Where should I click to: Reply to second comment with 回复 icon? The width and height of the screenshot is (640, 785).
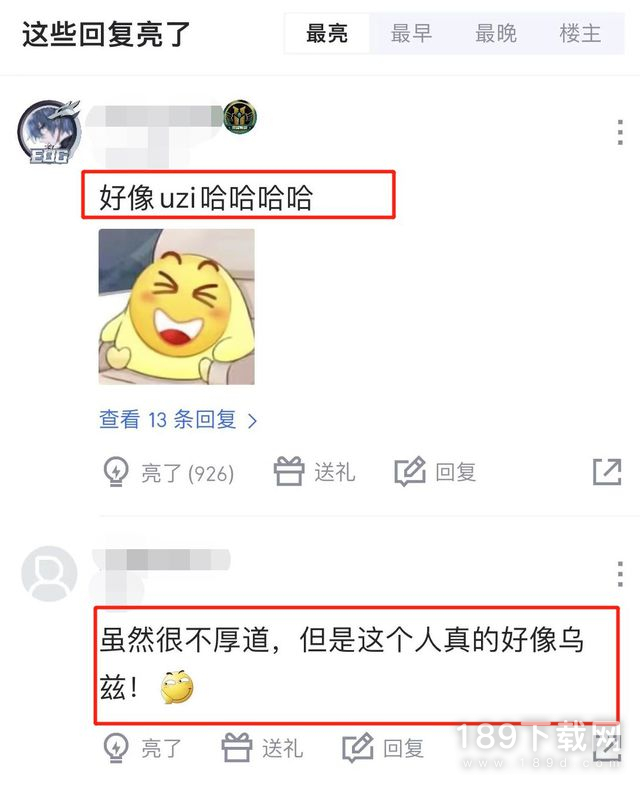pyautogui.click(x=358, y=748)
